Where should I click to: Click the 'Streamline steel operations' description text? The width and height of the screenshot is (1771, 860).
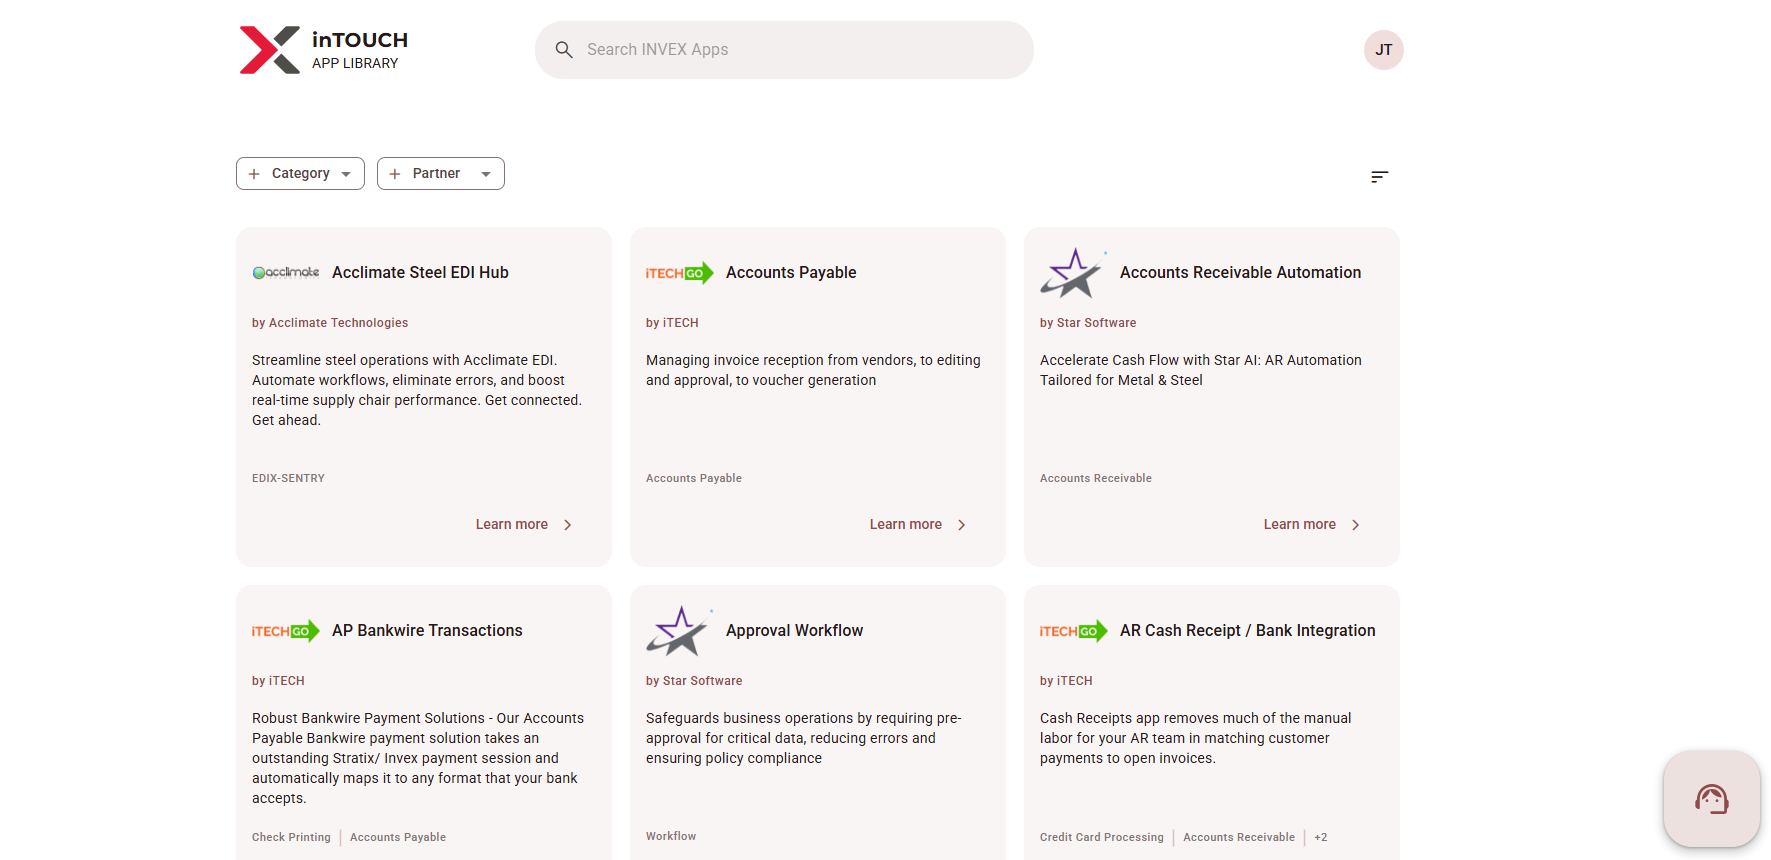[417, 390]
